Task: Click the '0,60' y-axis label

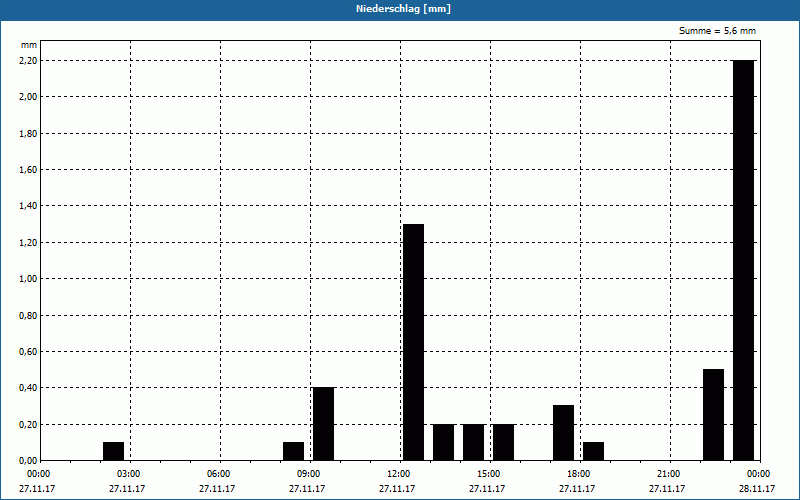Action: coord(28,352)
